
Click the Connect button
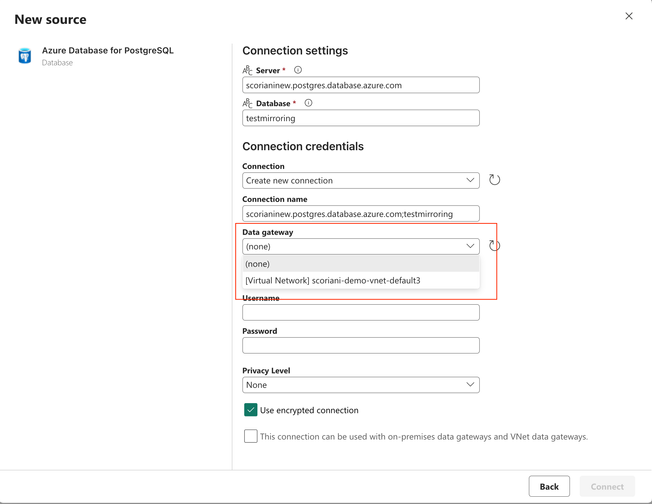[607, 486]
